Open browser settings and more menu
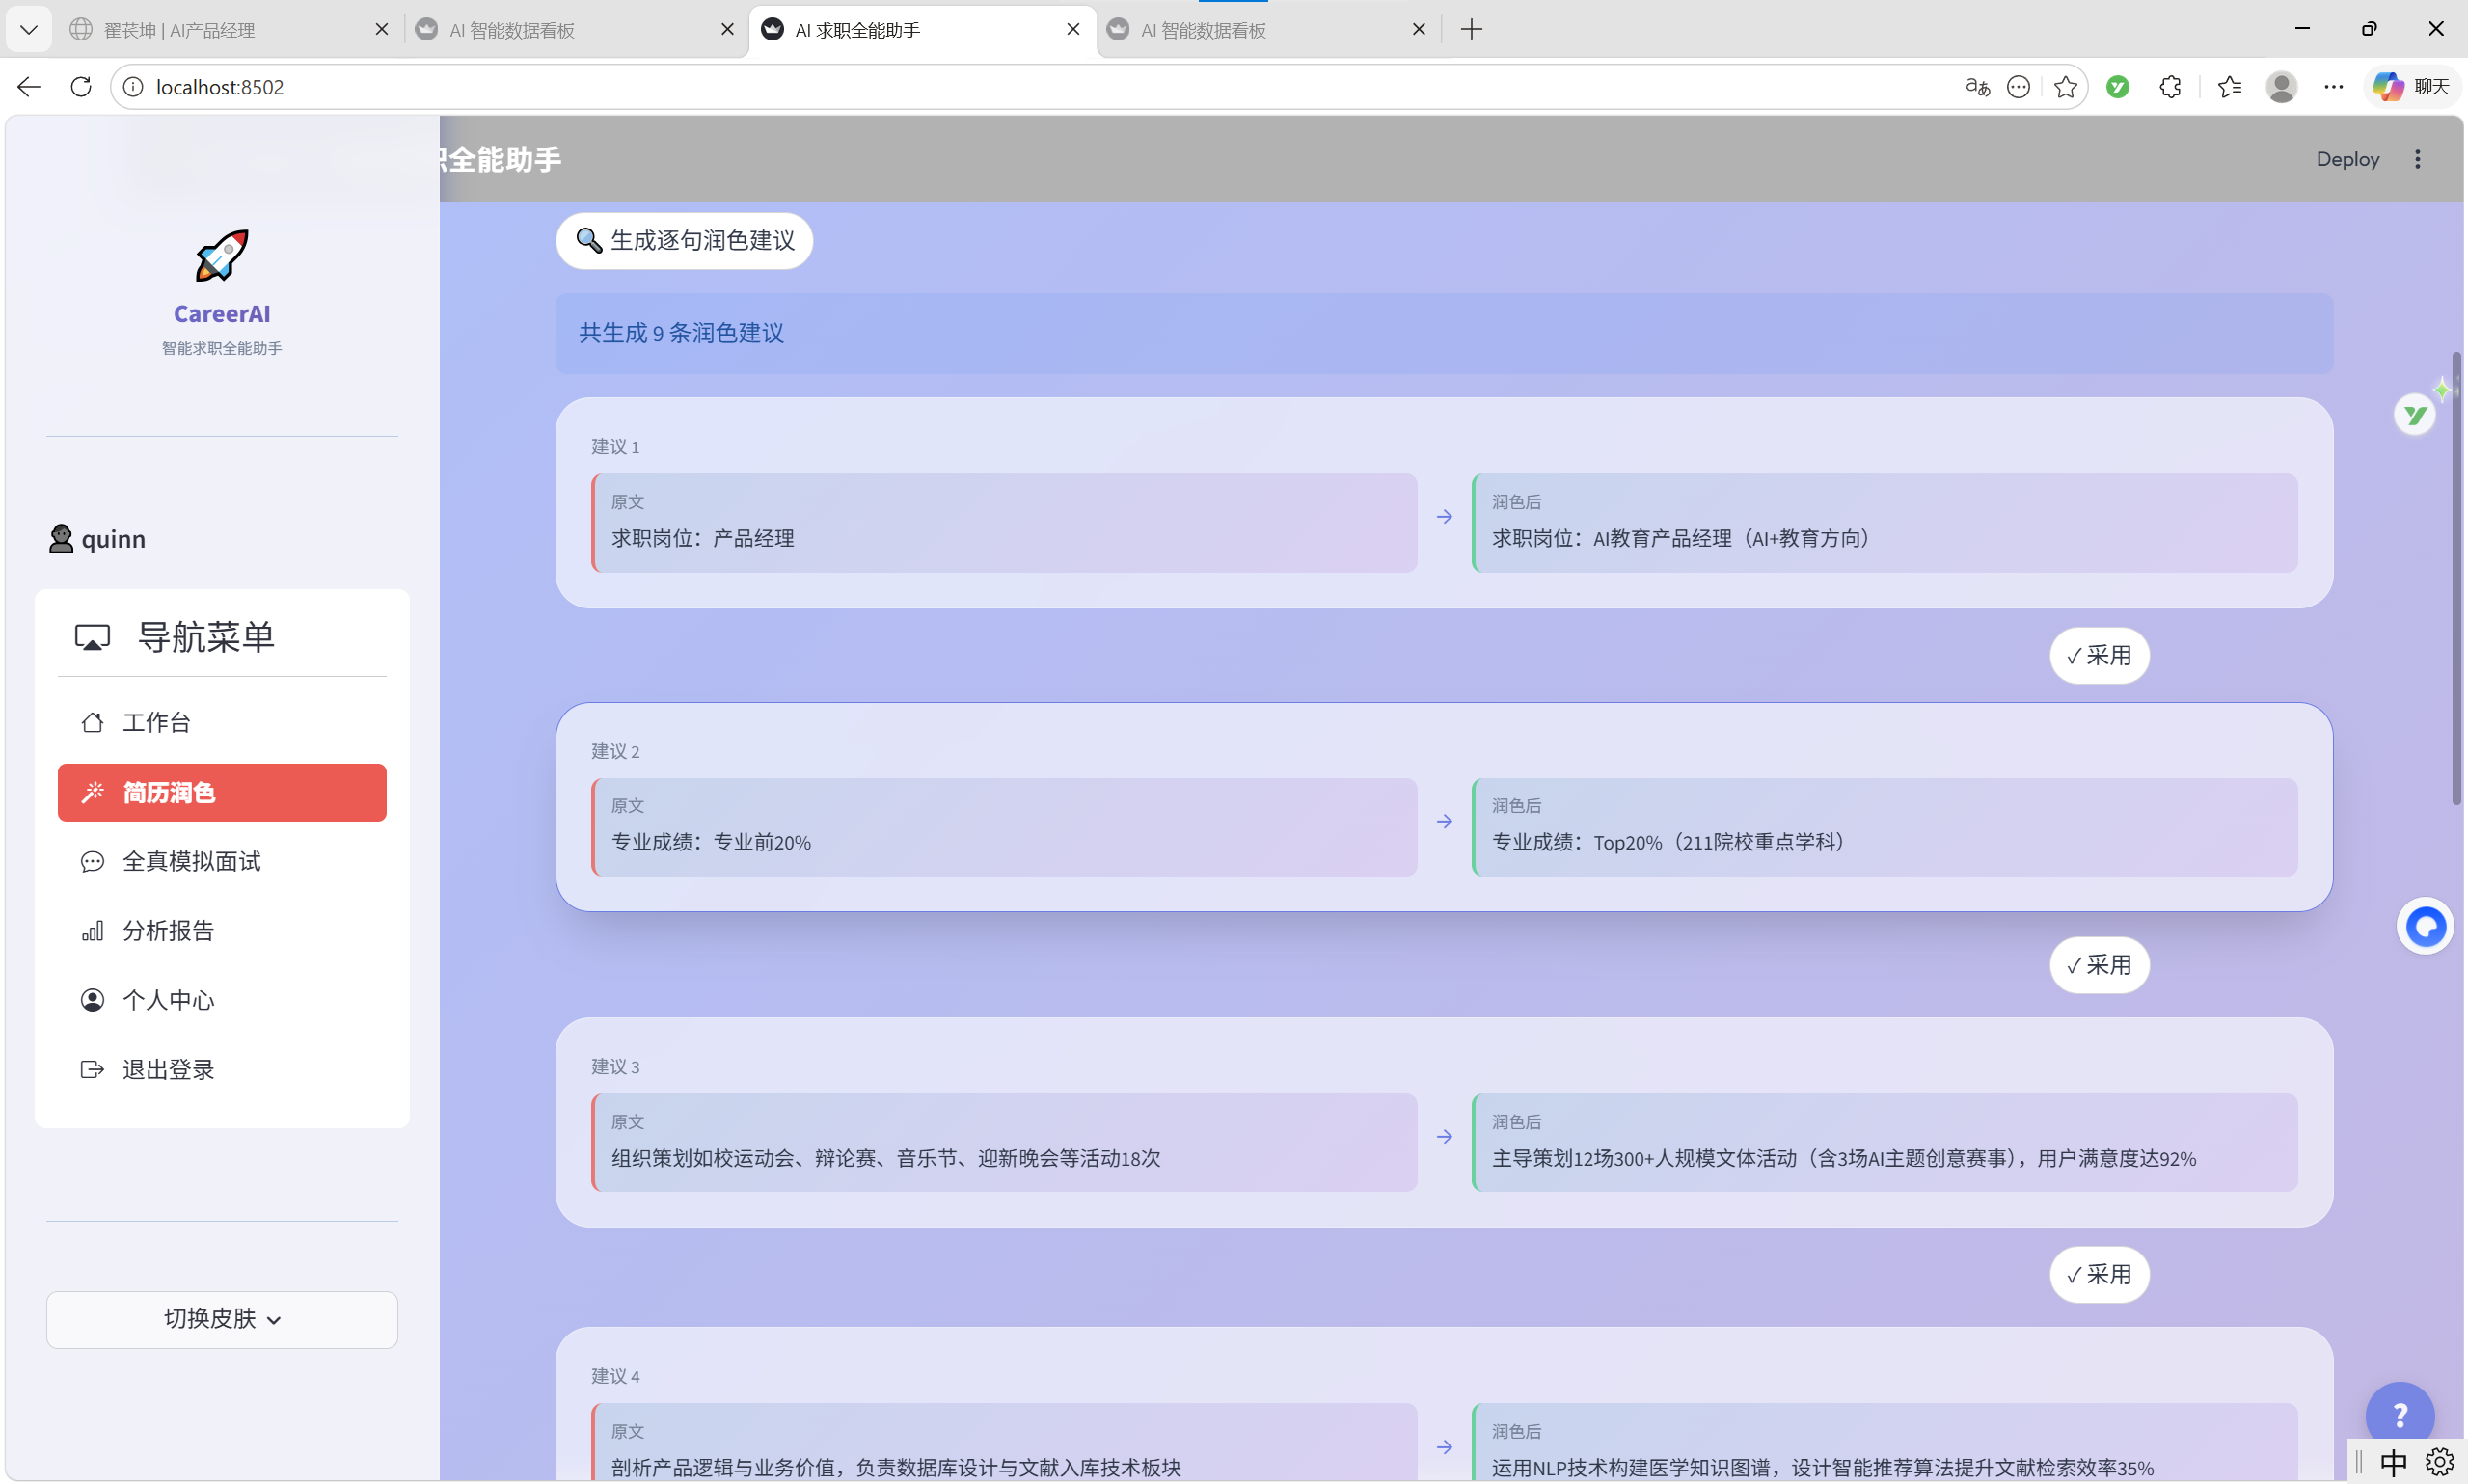This screenshot has width=2468, height=1484. [2333, 87]
